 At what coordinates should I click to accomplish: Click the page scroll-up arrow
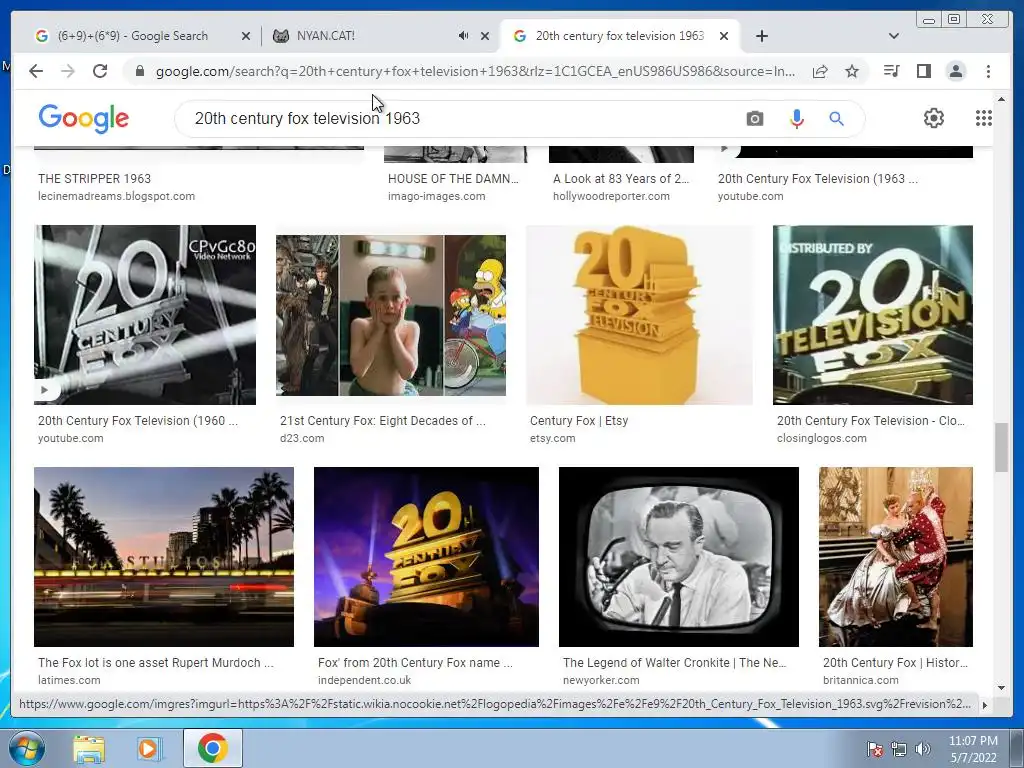[1001, 99]
